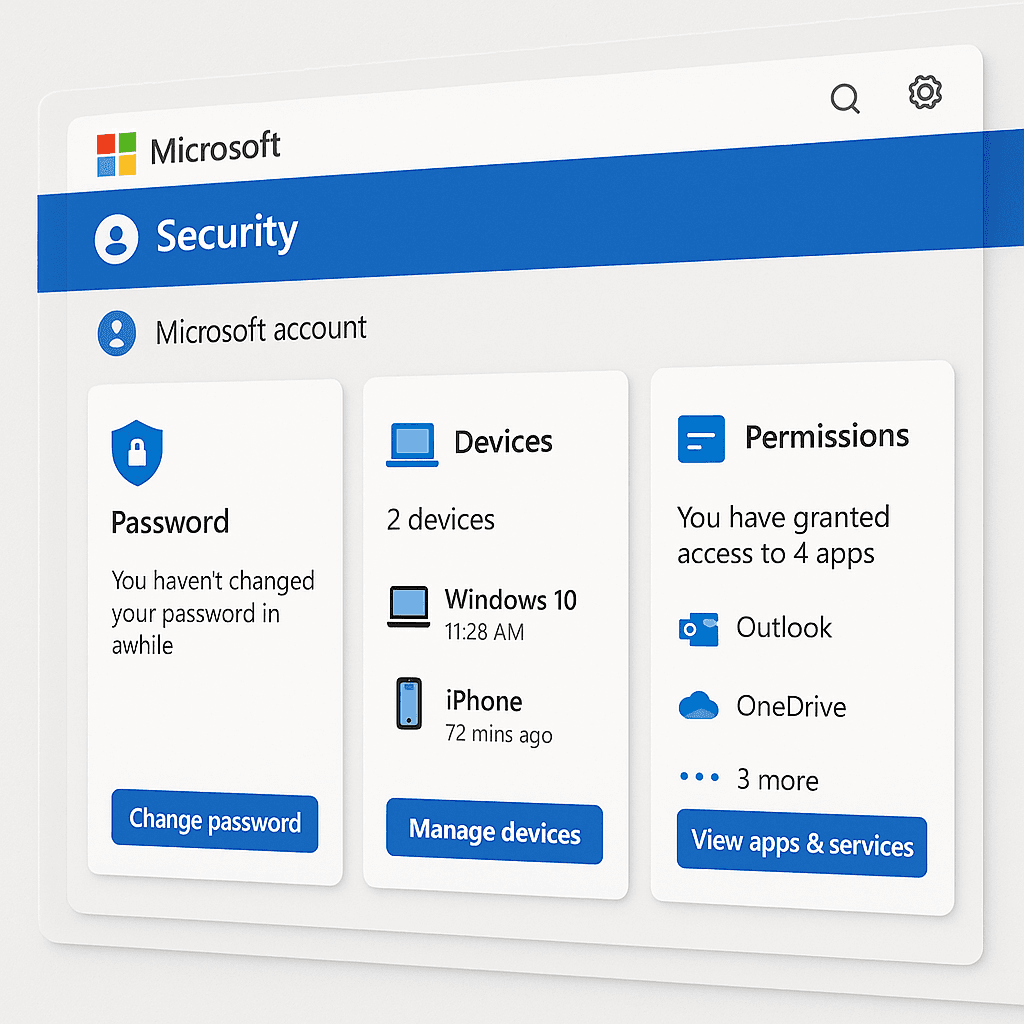Click the Microsoft four-color logo

(x=116, y=155)
